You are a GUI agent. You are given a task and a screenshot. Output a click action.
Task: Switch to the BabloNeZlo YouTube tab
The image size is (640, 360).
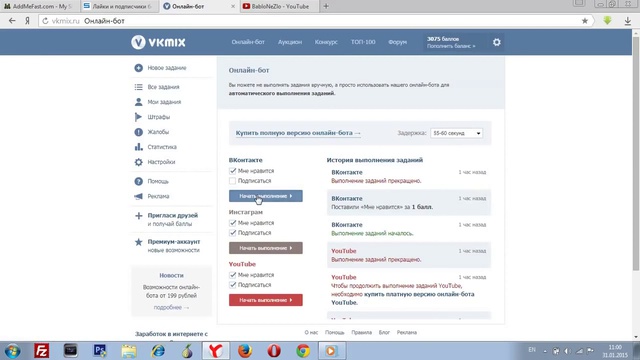[x=280, y=6]
